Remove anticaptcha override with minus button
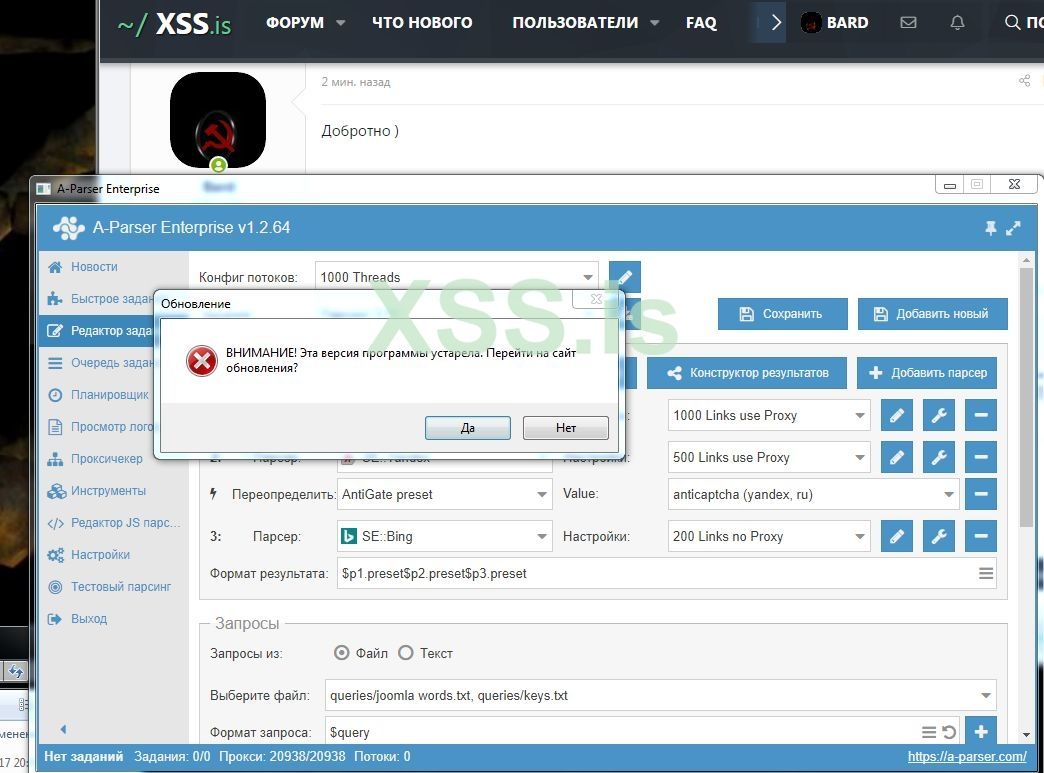Screen dimensions: 1044x773 click(x=981, y=495)
